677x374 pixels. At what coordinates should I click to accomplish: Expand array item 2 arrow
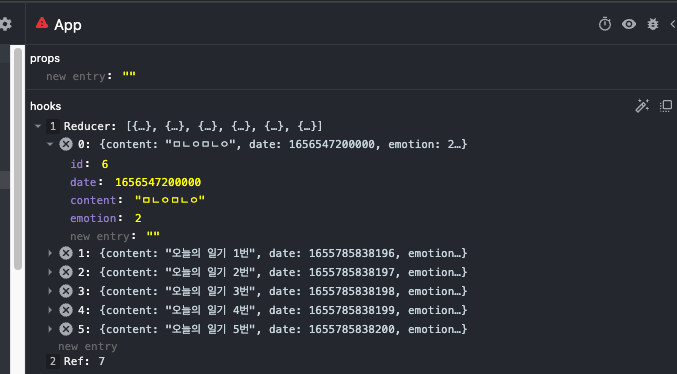coord(50,272)
